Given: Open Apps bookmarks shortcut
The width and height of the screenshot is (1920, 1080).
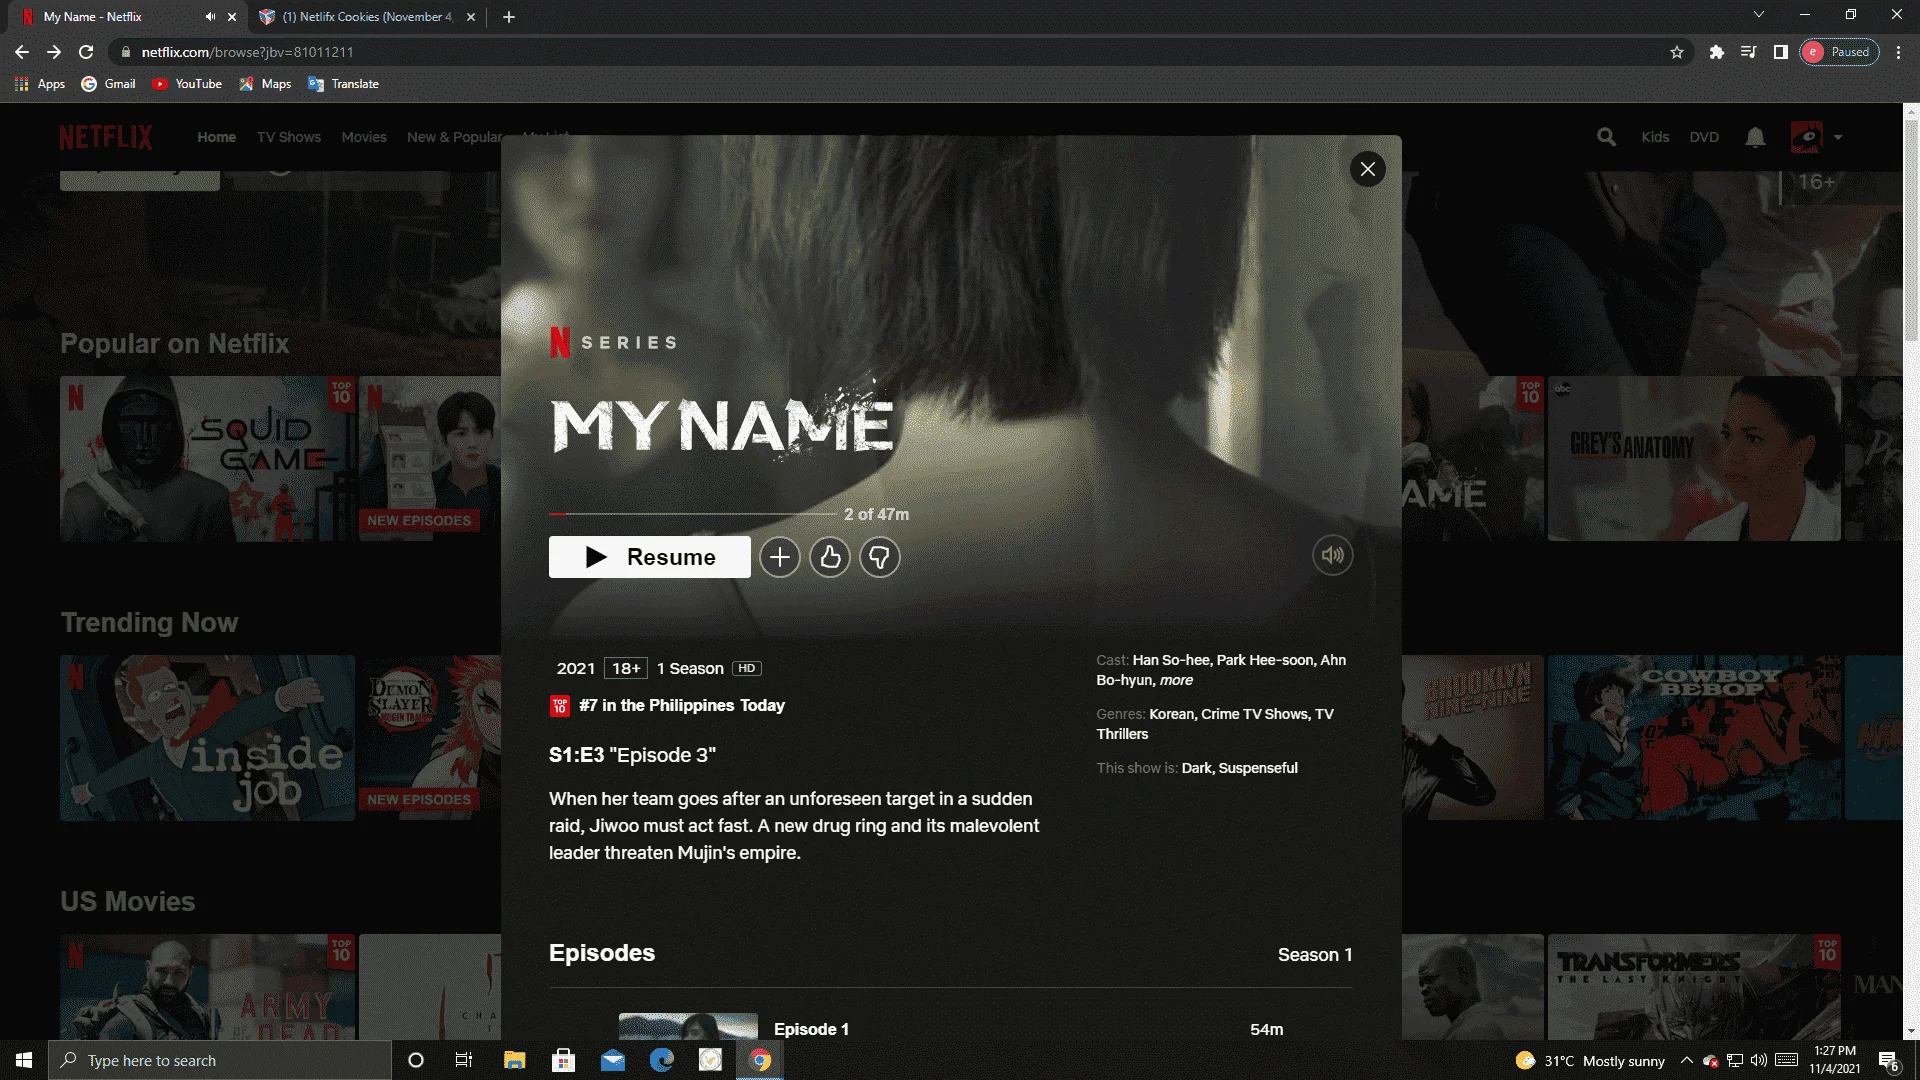Looking at the screenshot, I should (40, 84).
